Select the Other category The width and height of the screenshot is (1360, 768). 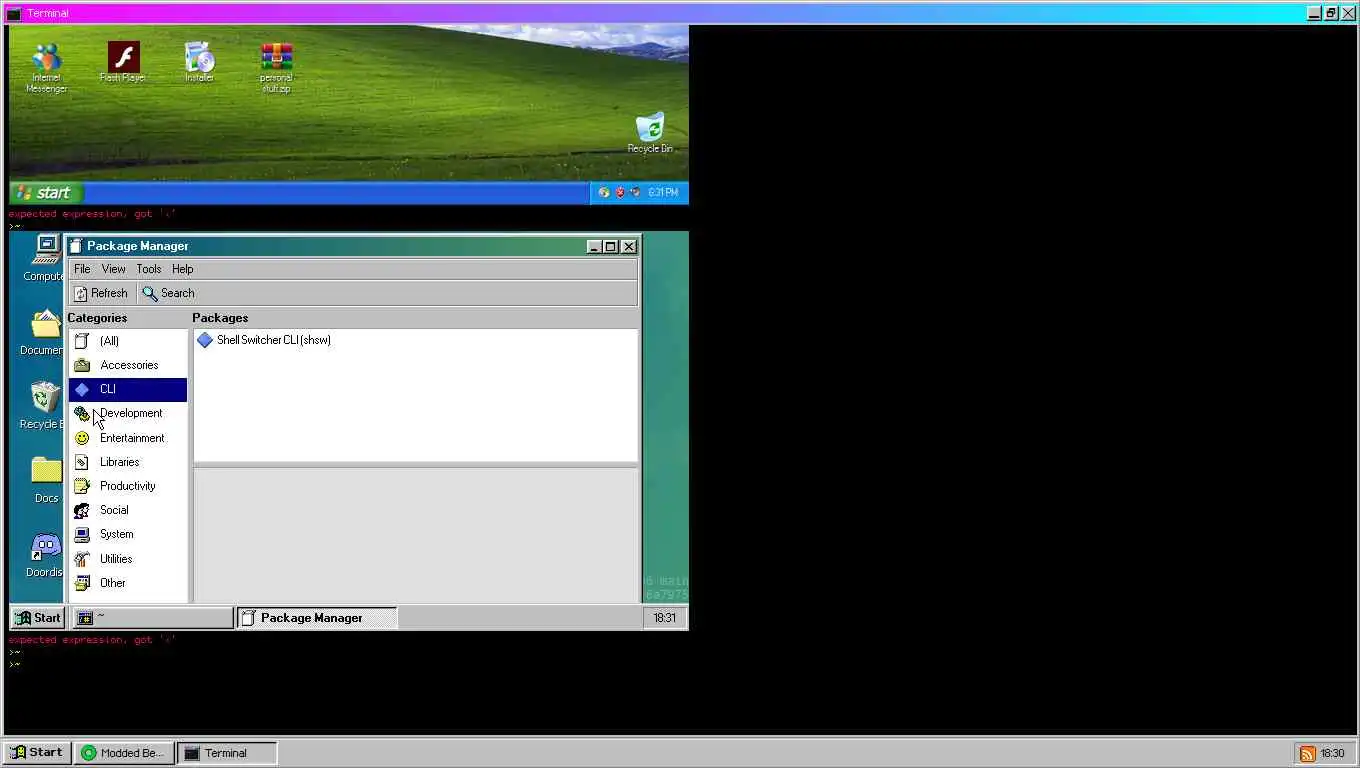coord(128,583)
